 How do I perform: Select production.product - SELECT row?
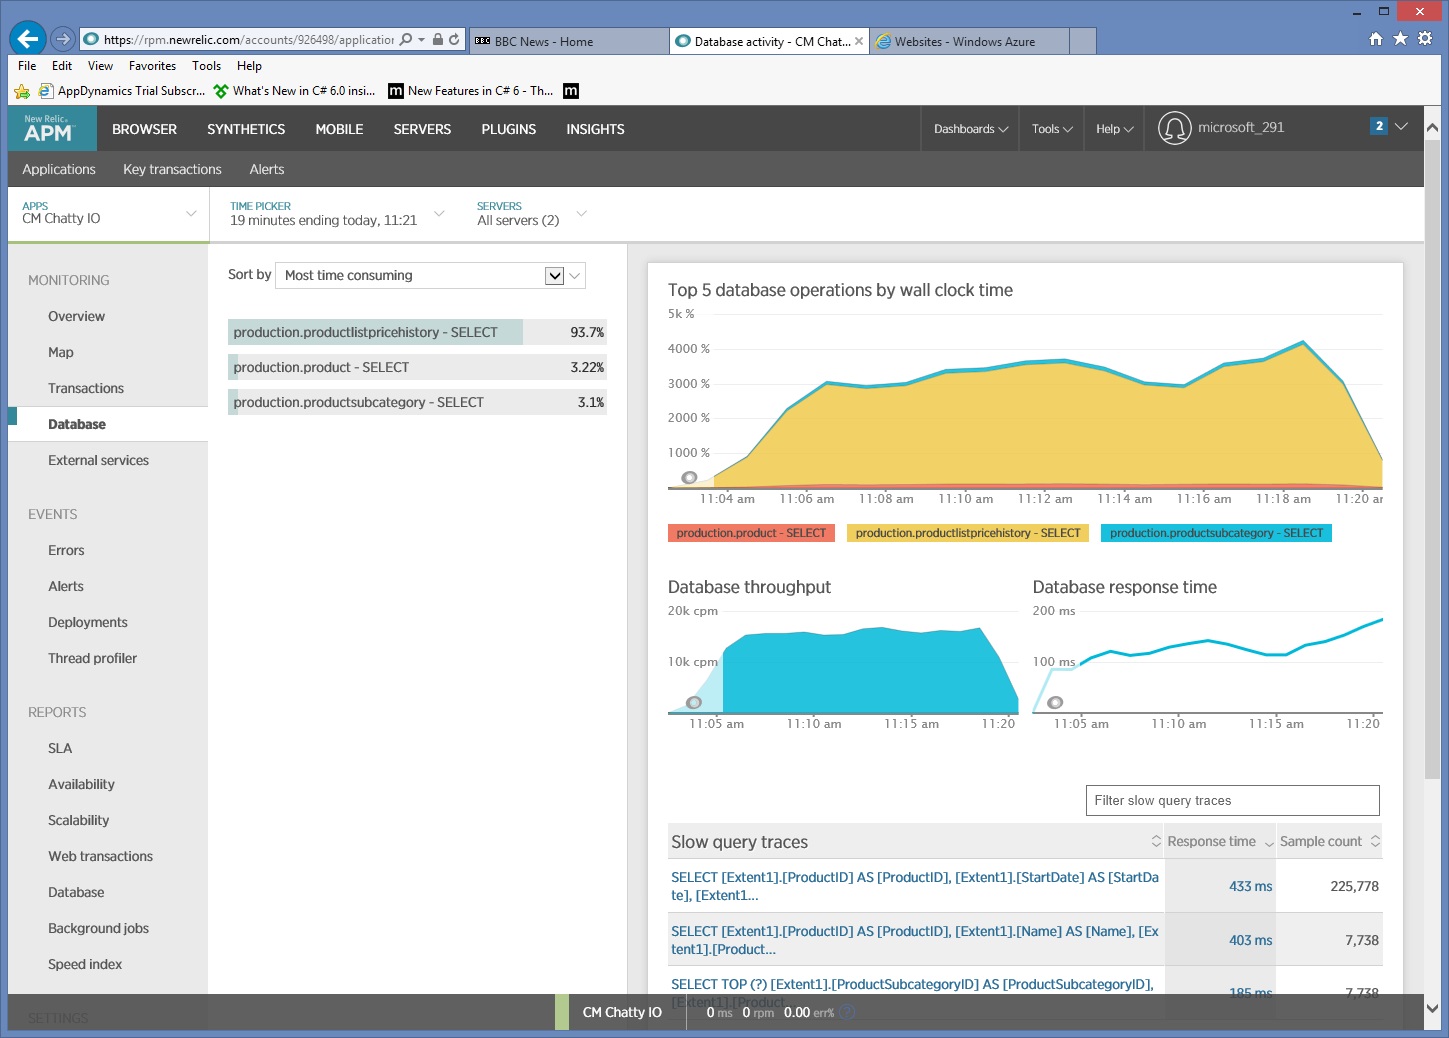click(417, 367)
